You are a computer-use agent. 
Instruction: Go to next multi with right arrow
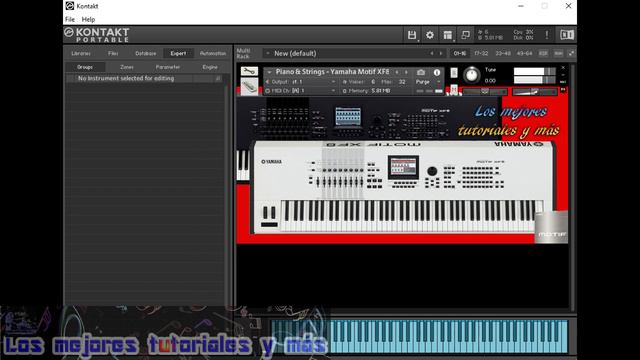[x=441, y=53]
